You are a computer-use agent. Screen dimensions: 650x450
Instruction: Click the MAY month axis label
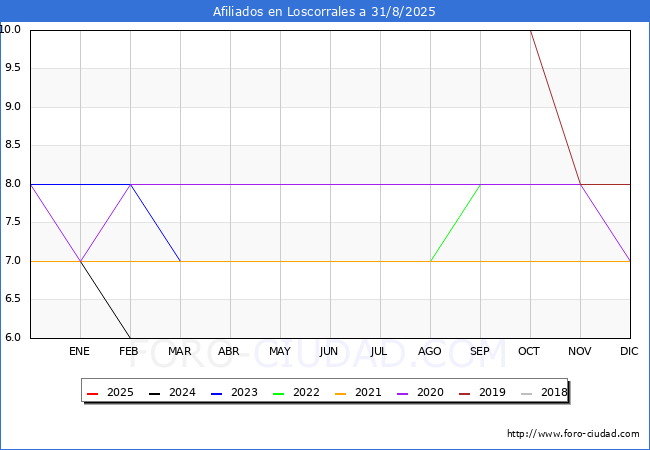pos(280,351)
